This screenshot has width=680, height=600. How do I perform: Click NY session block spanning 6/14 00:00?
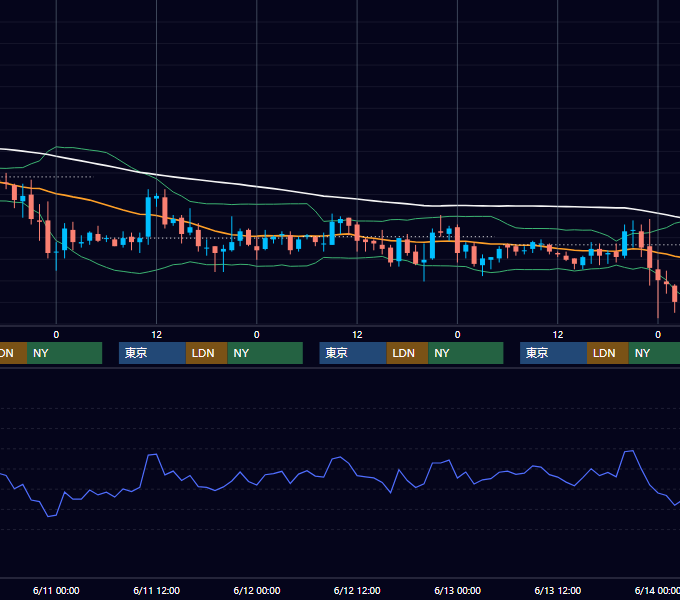[654, 353]
